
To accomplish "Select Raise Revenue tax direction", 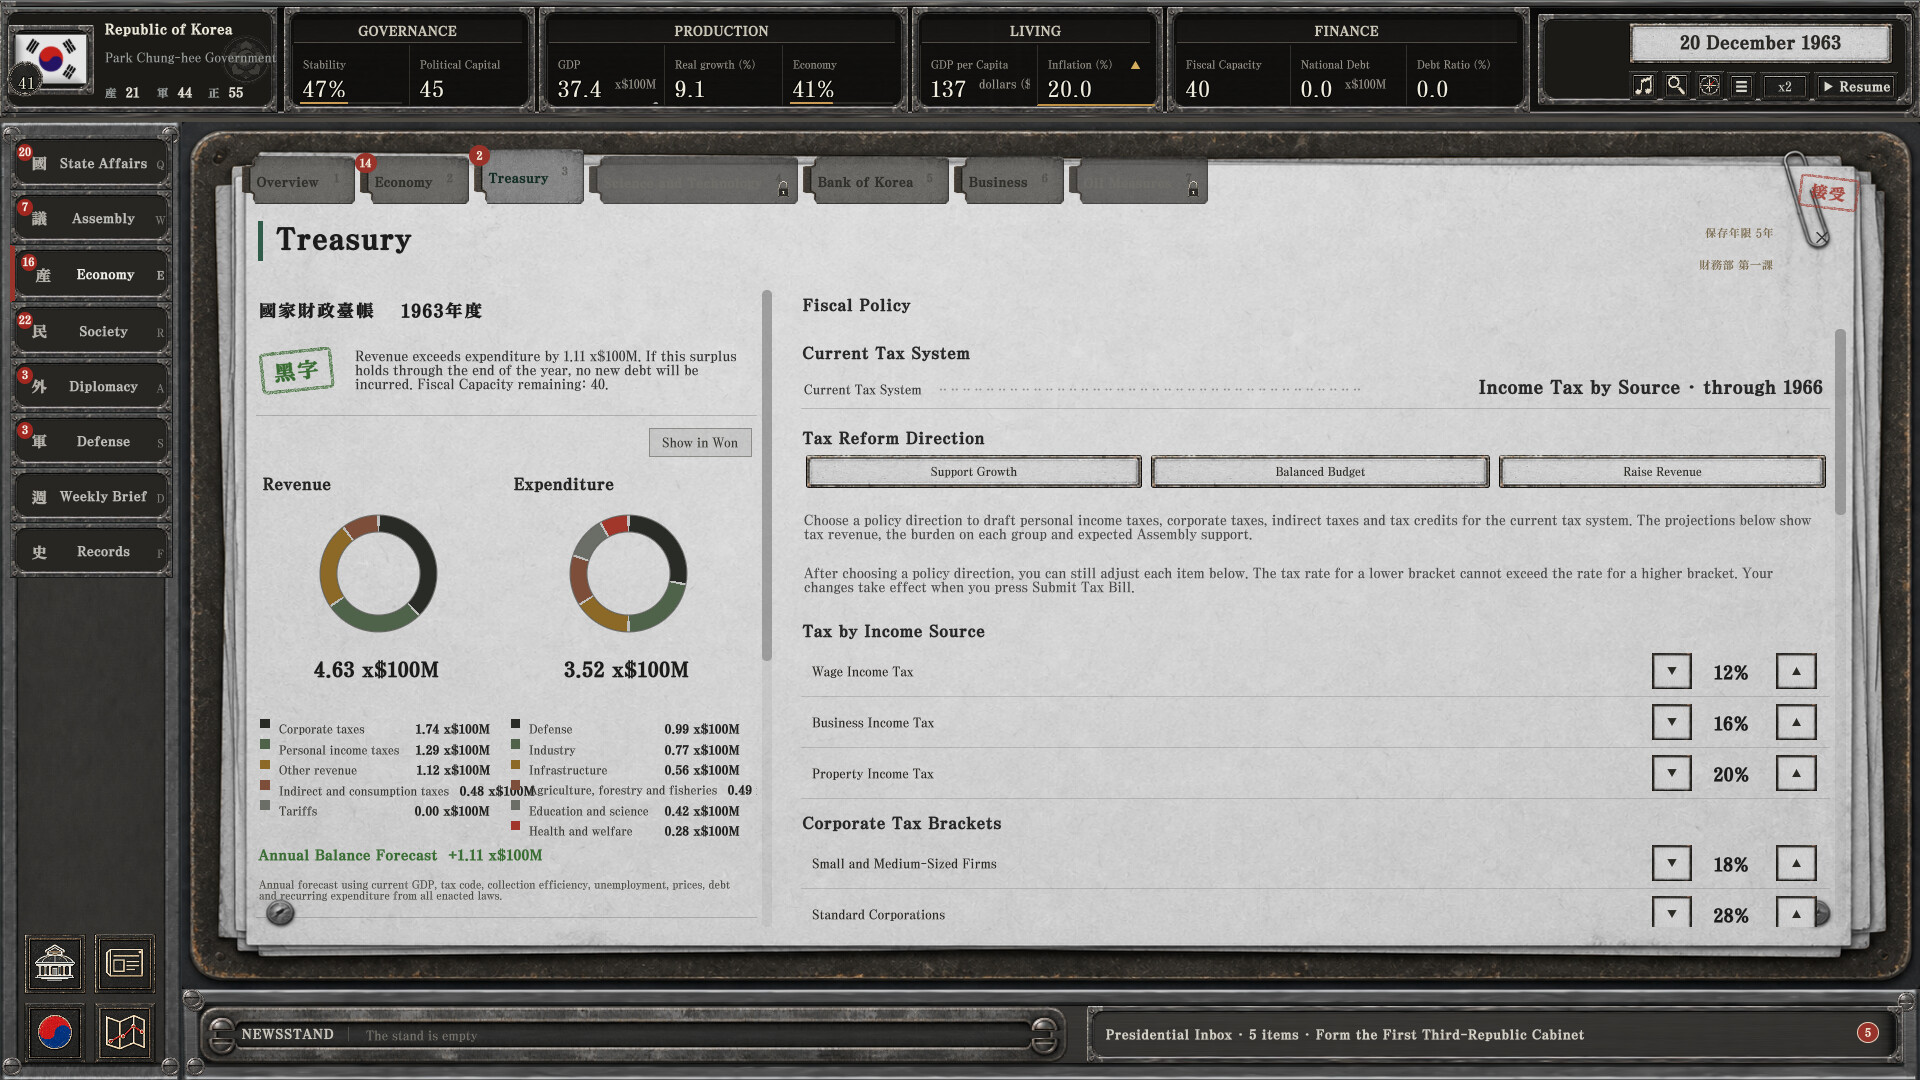I will pyautogui.click(x=1662, y=472).
